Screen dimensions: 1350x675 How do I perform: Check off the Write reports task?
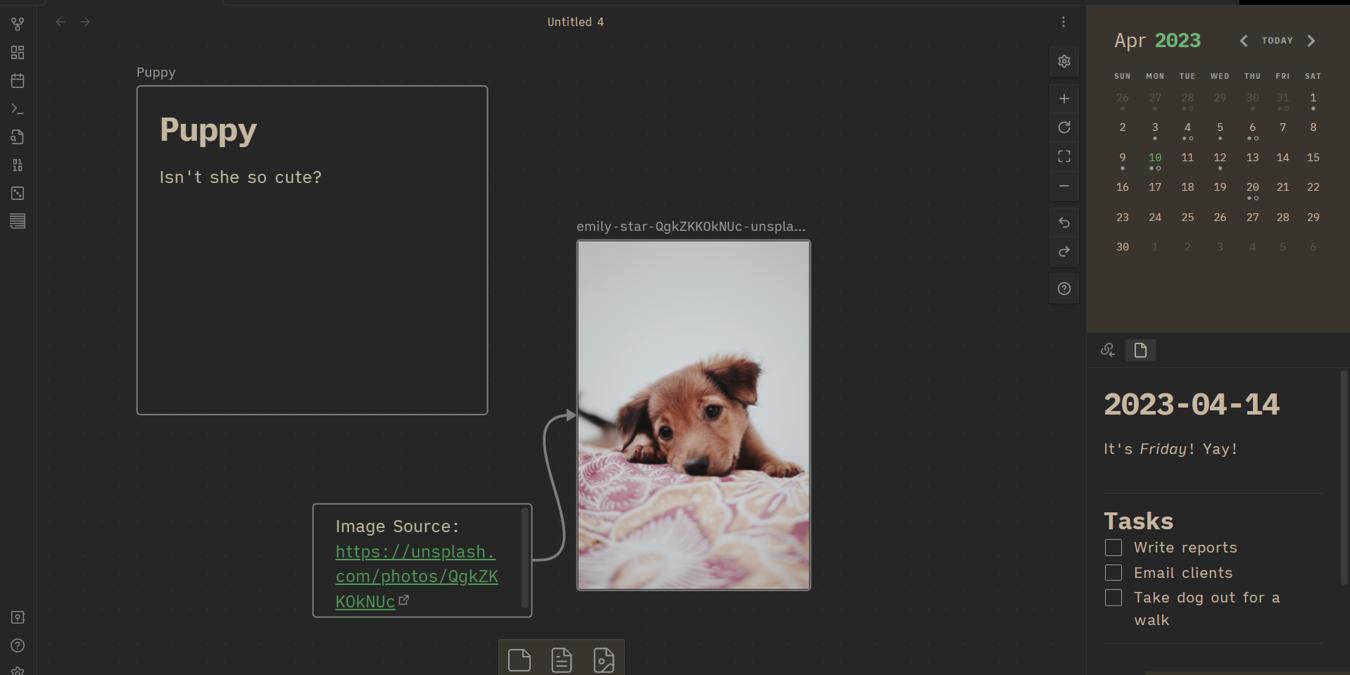pyautogui.click(x=1113, y=547)
